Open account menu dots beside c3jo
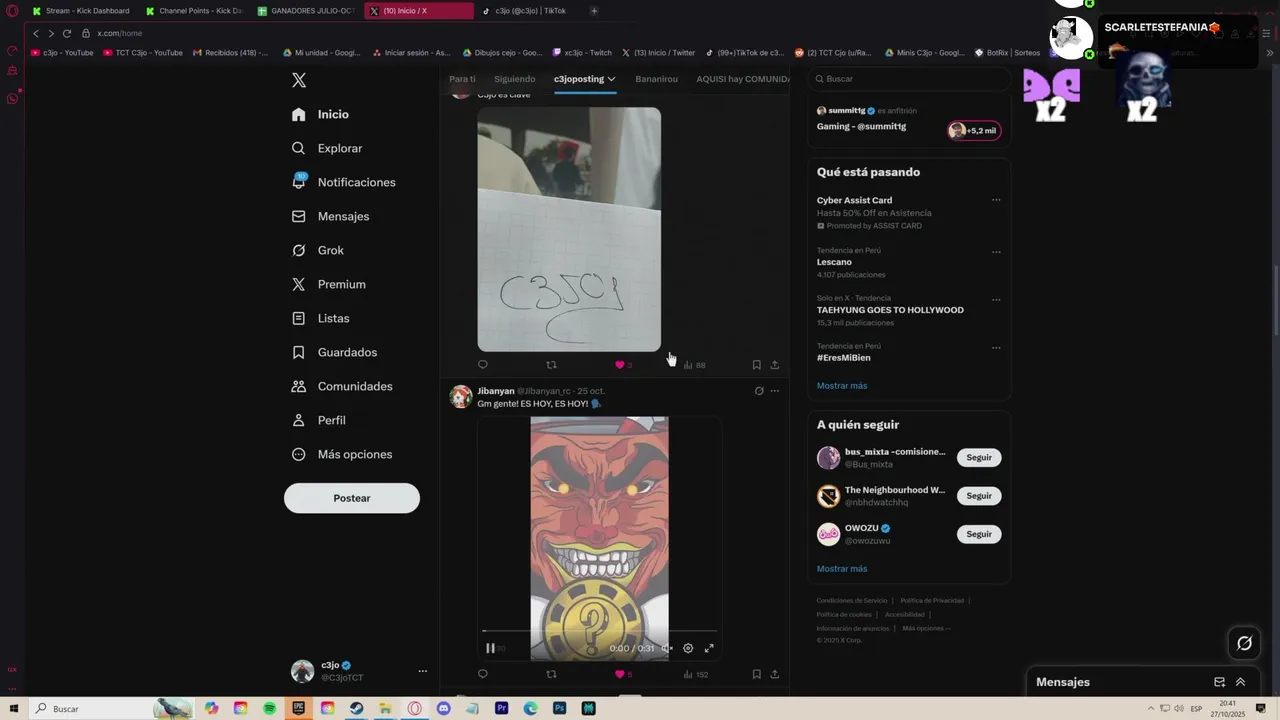Viewport: 1280px width, 720px height. pyautogui.click(x=422, y=671)
